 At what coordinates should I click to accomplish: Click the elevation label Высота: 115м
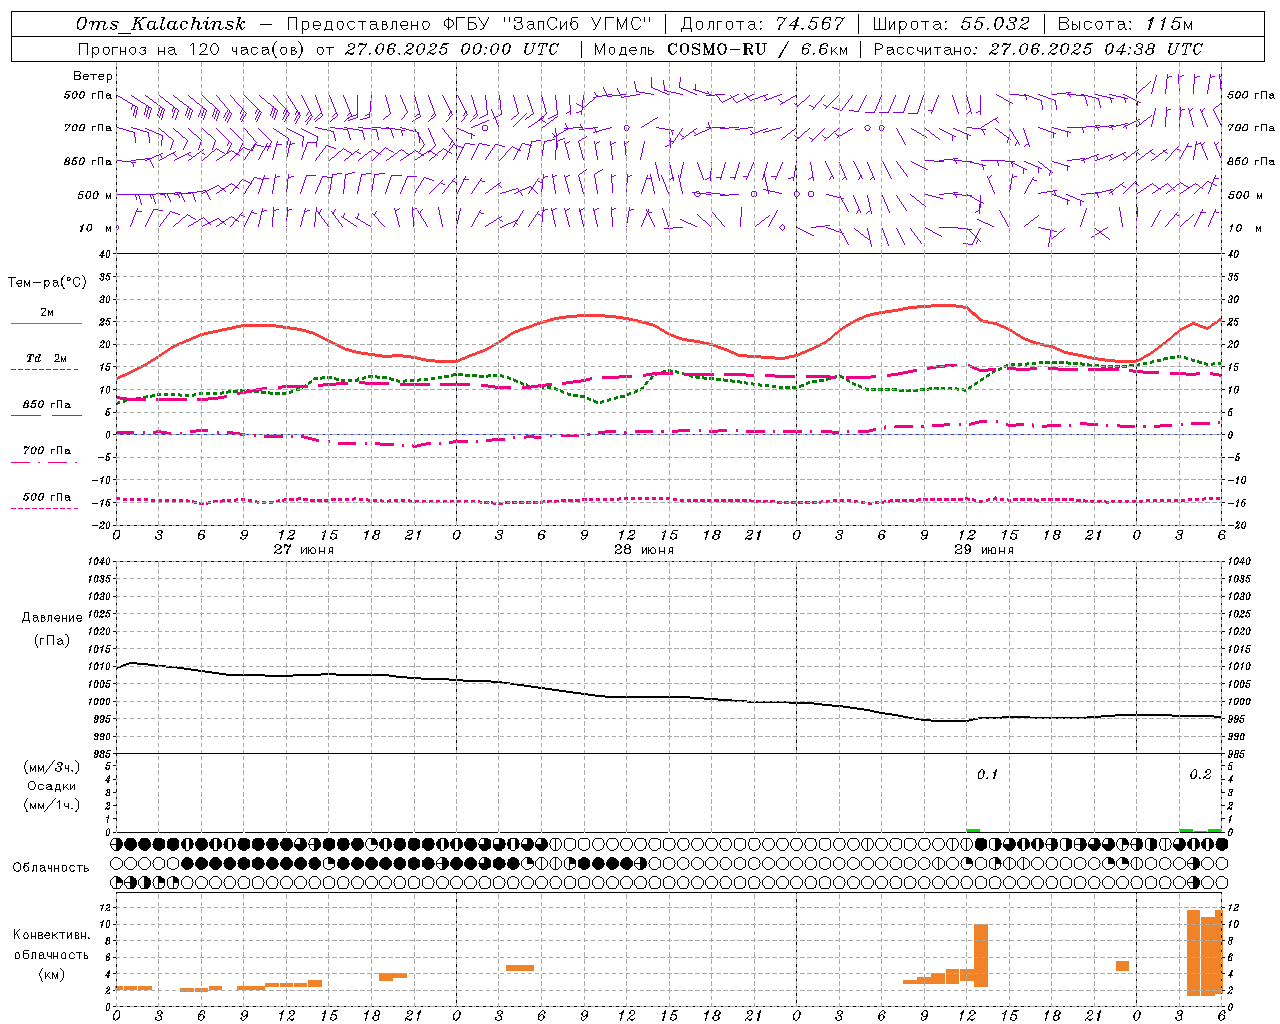pyautogui.click(x=1124, y=24)
